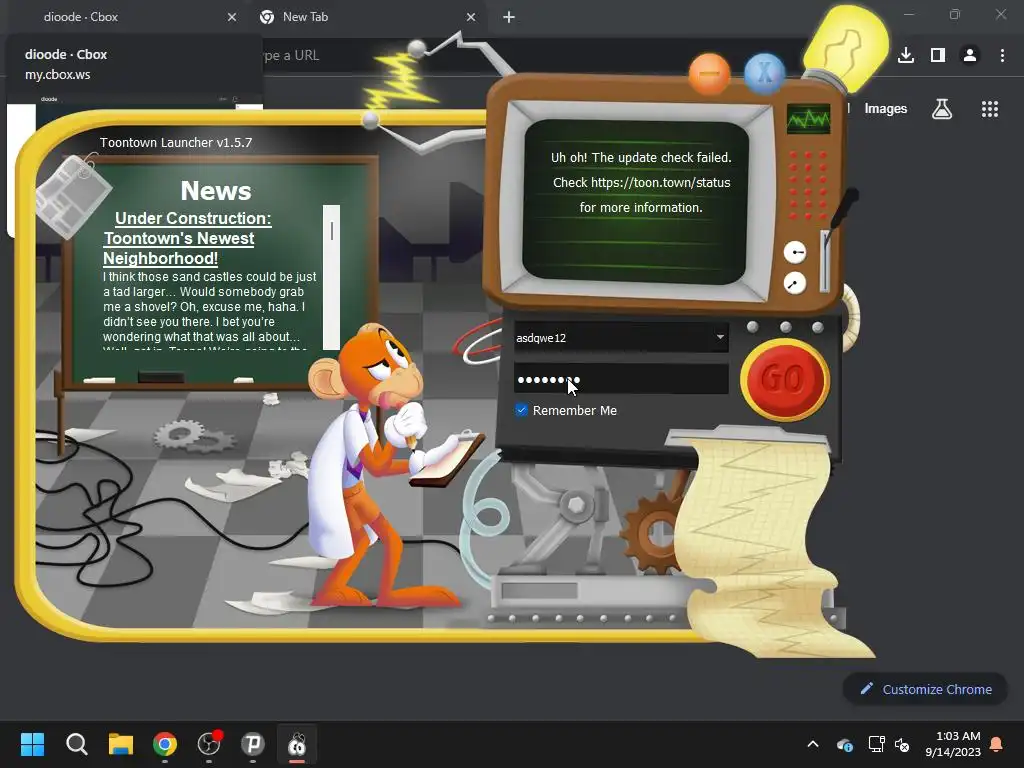Click the red GO login button
This screenshot has height=768, width=1024.
(x=785, y=379)
